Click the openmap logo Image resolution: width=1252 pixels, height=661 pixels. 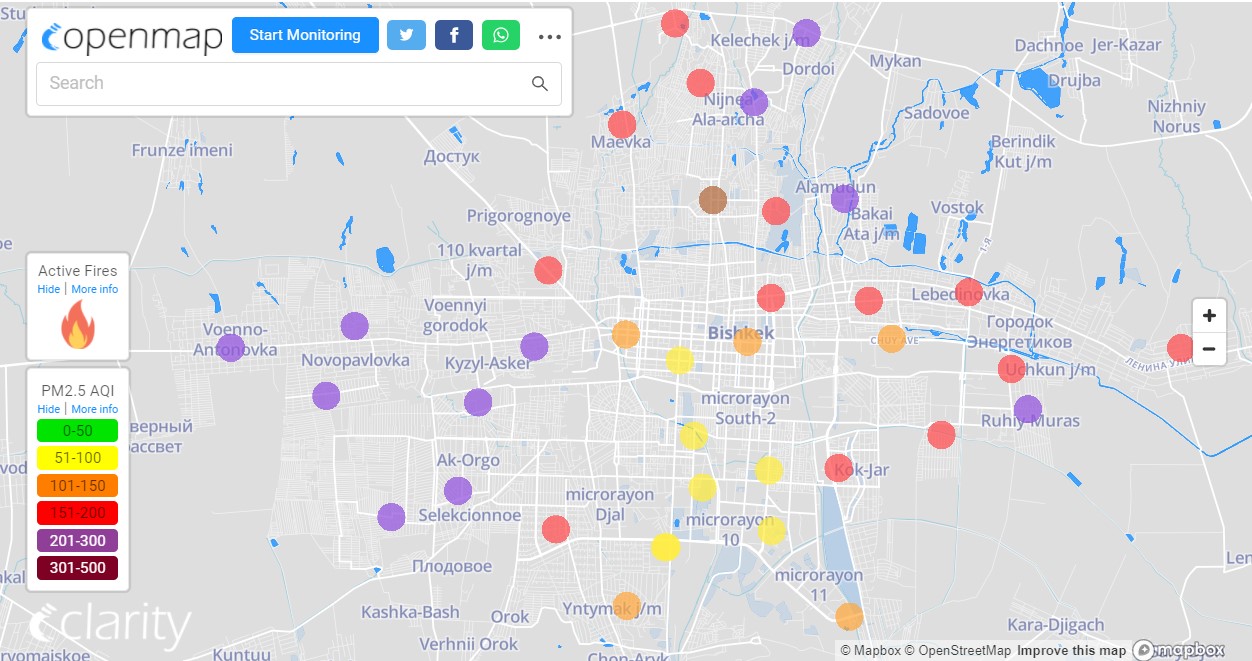(131, 36)
